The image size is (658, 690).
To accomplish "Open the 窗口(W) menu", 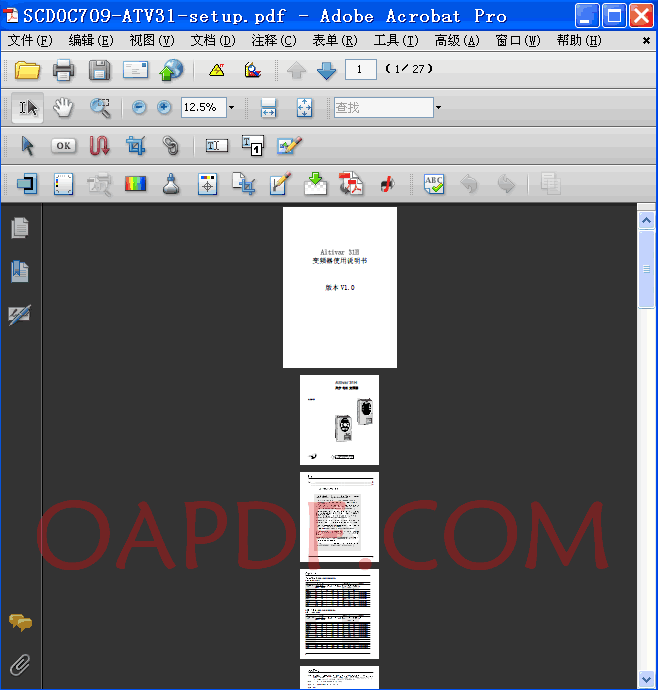I will click(518, 40).
